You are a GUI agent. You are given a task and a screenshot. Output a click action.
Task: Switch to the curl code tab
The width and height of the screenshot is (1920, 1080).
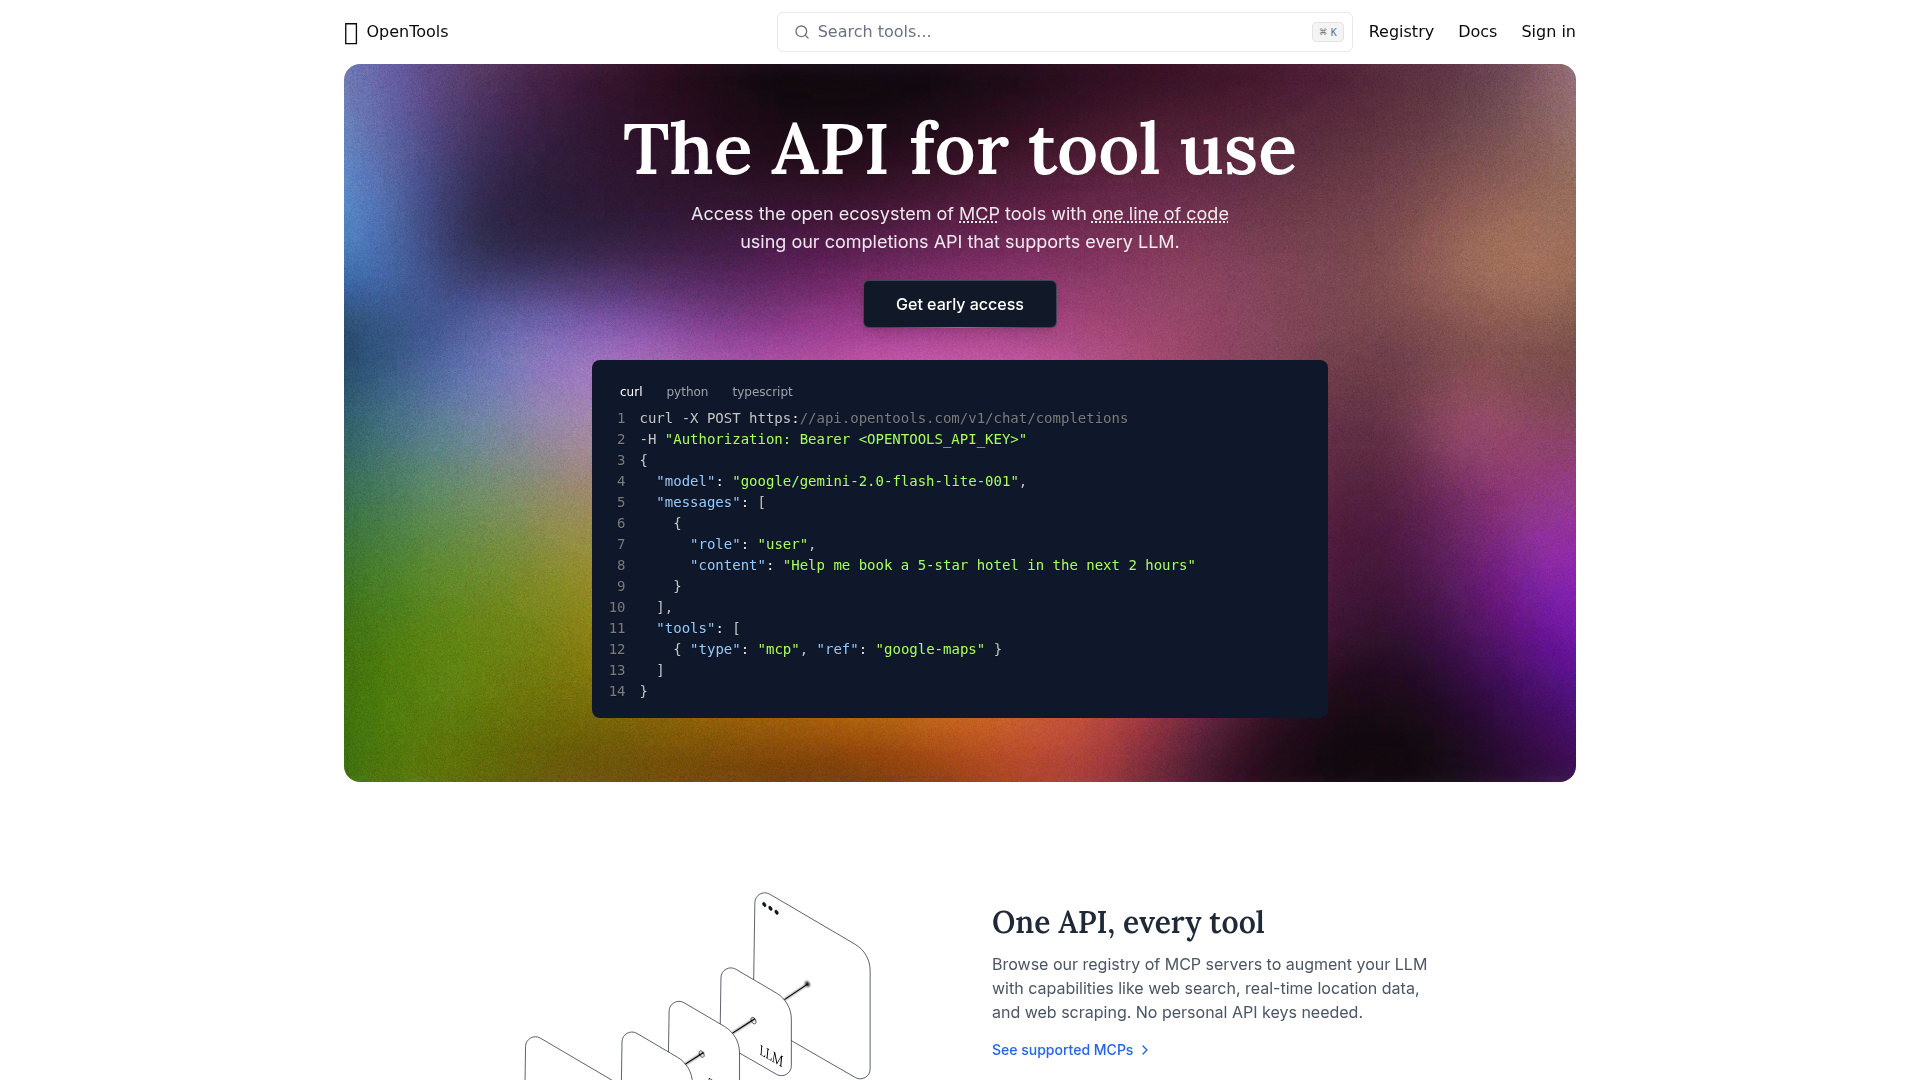pyautogui.click(x=631, y=392)
